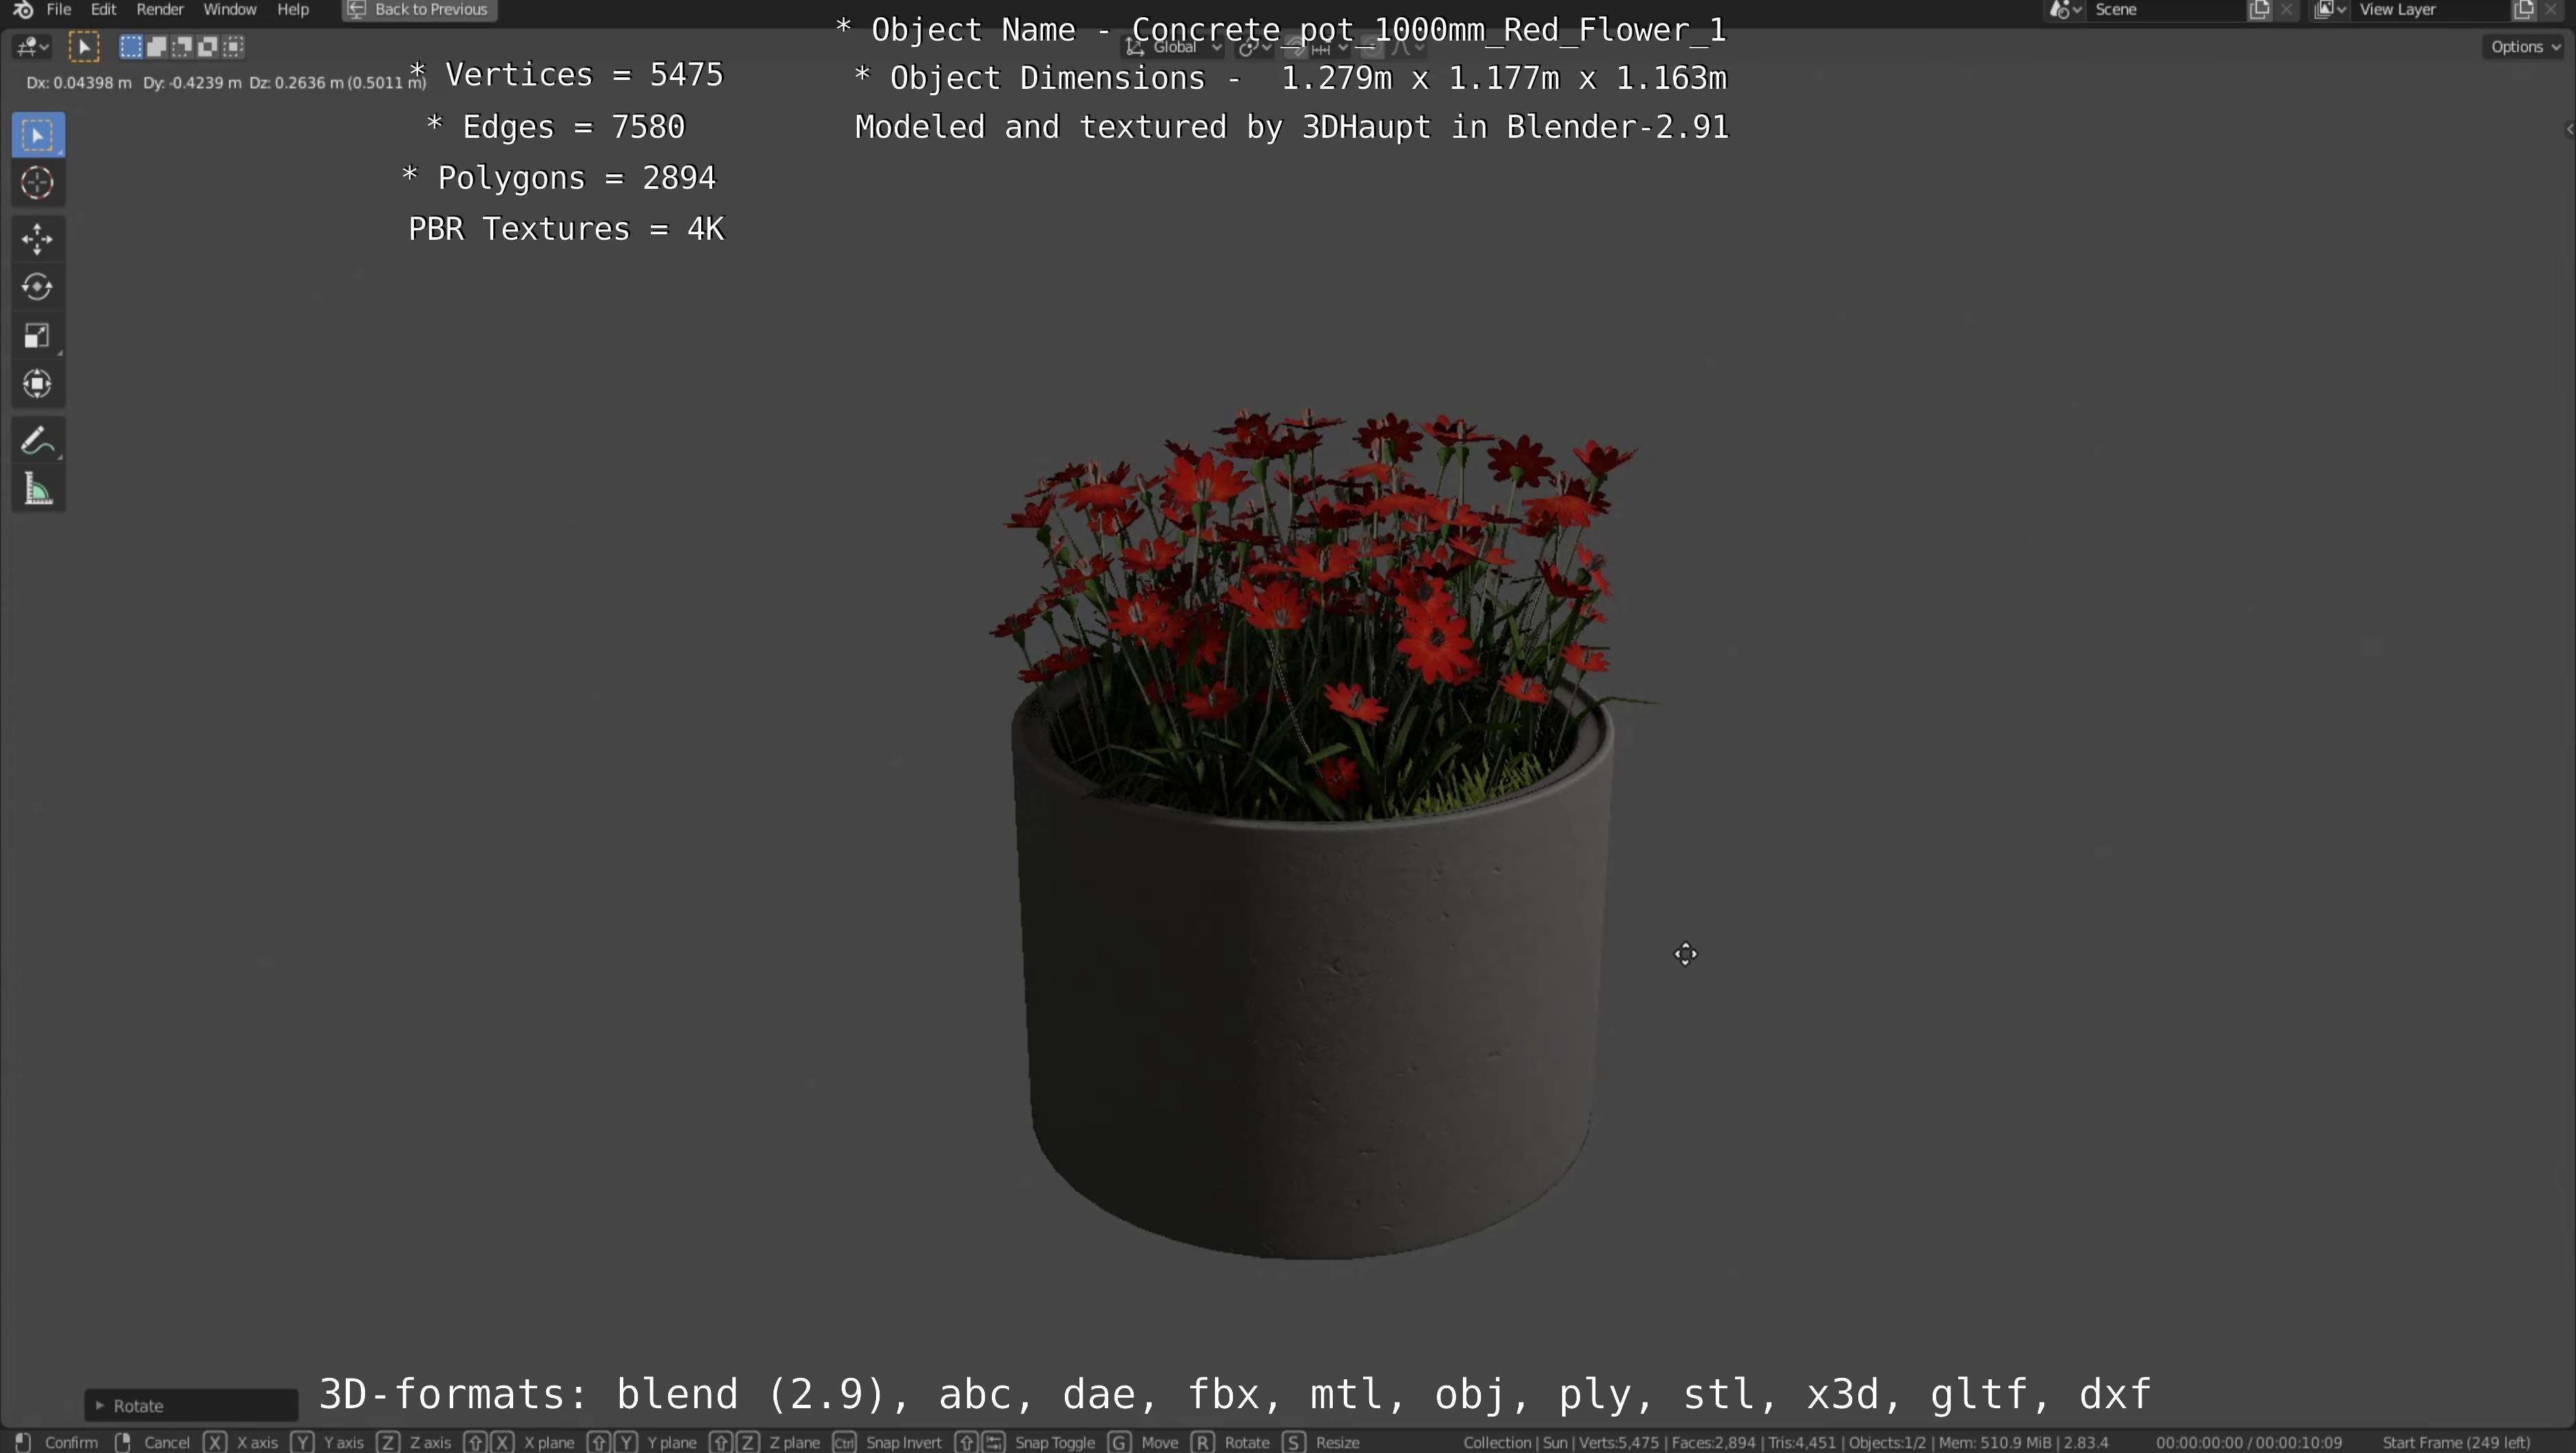
Task: Open the Help menu
Action: [x=293, y=10]
